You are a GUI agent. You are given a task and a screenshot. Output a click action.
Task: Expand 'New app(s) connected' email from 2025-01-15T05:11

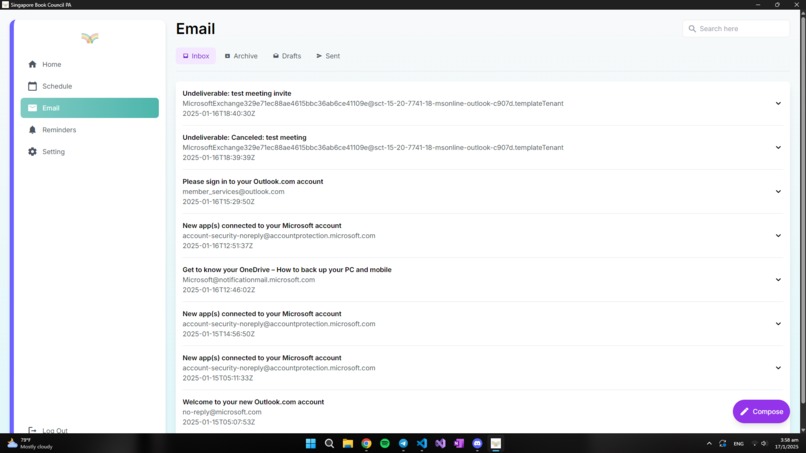[x=778, y=368]
